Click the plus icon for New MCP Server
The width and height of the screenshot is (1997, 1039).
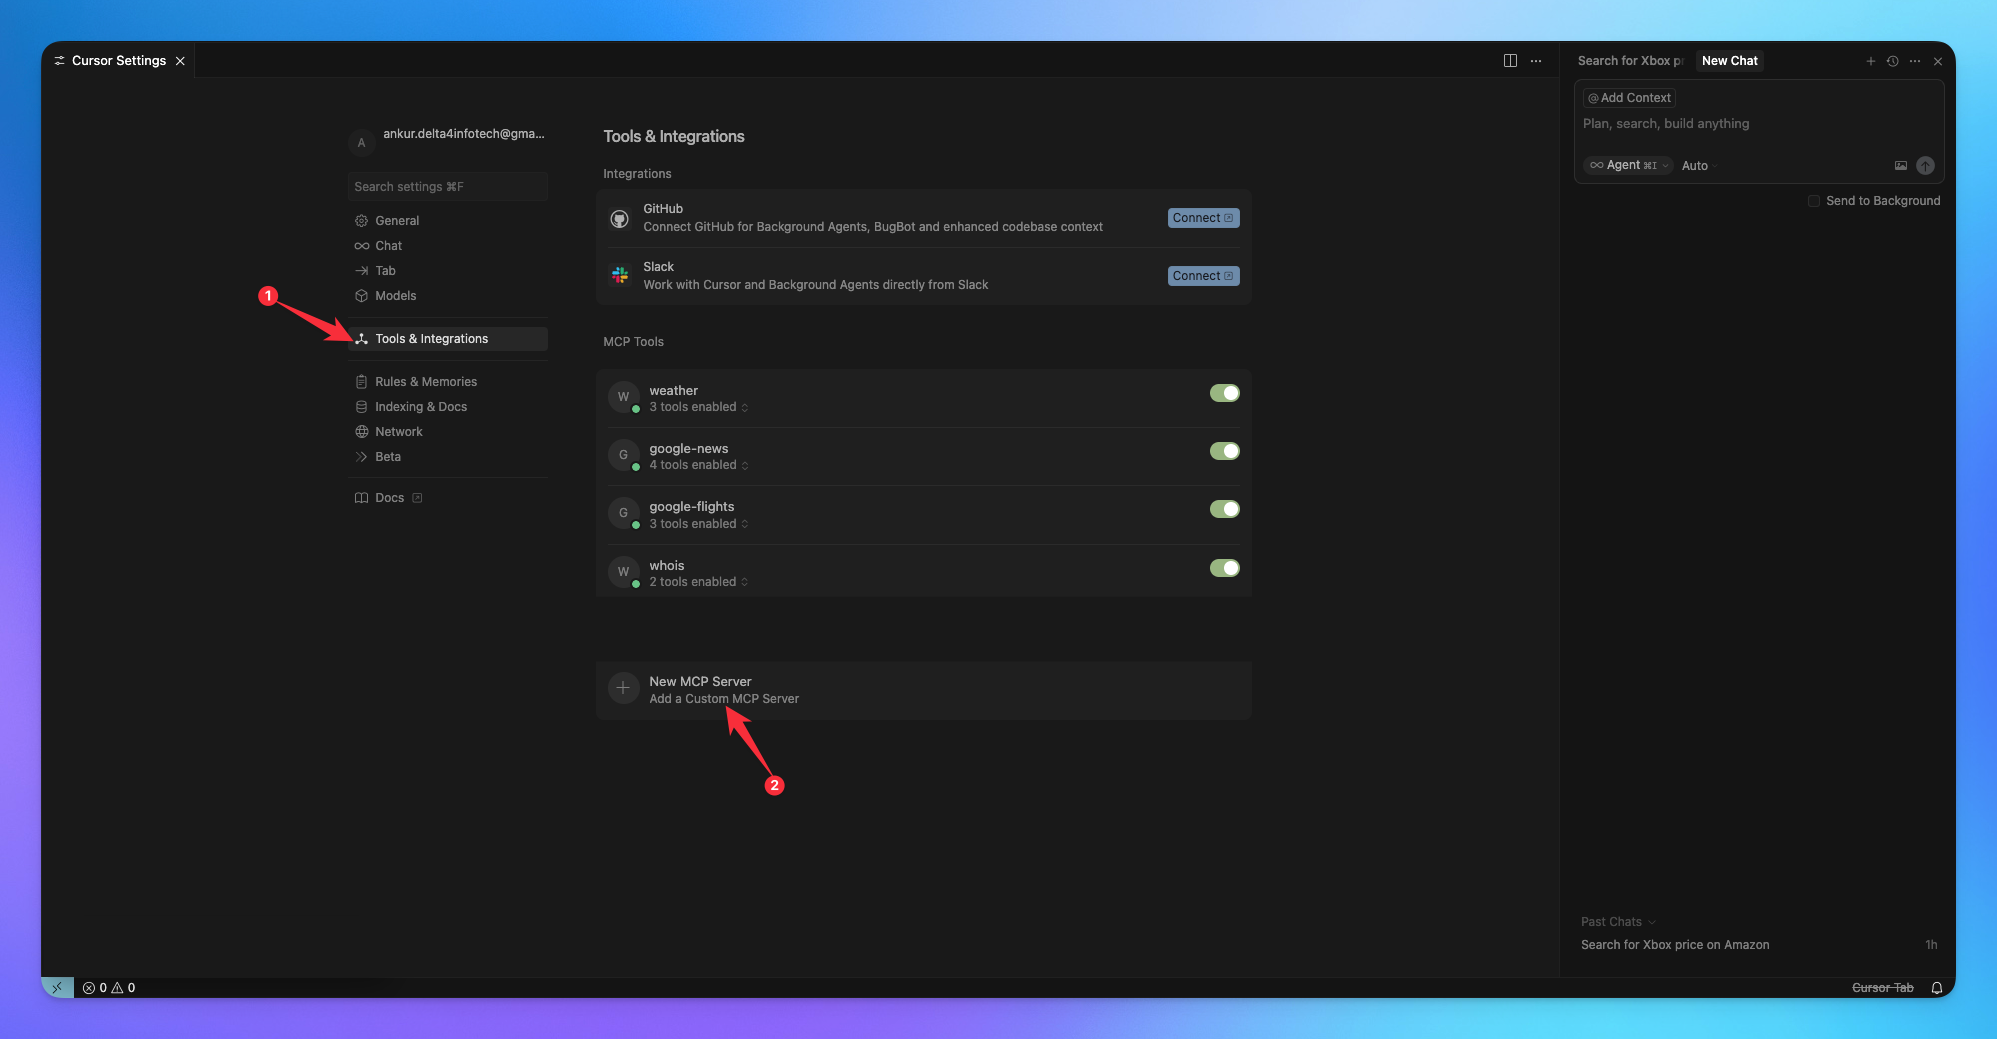pos(623,688)
